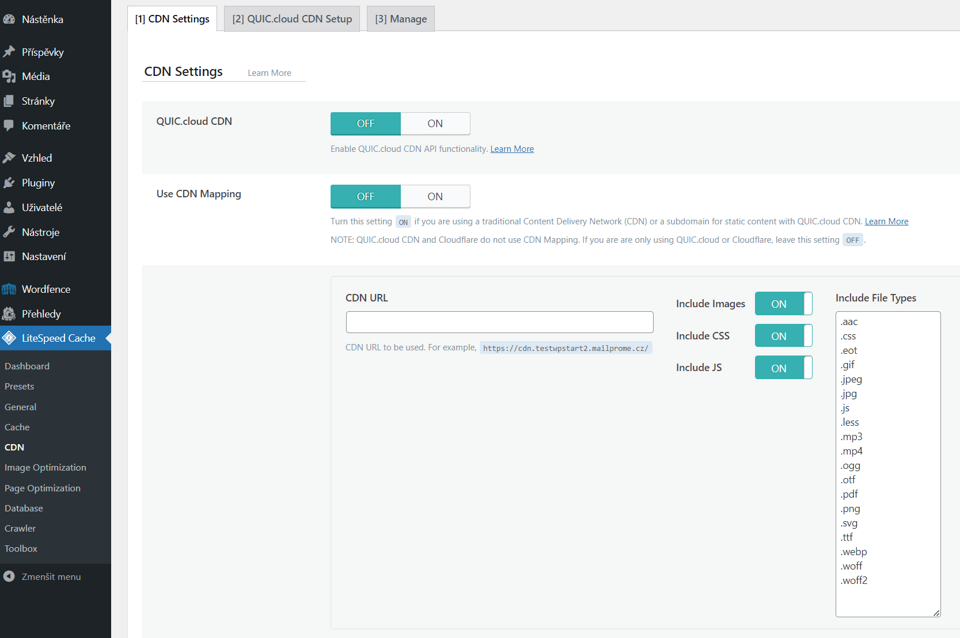The image size is (960, 638).
Task: Switch to the [1] CDN Settings tab
Action: [172, 19]
